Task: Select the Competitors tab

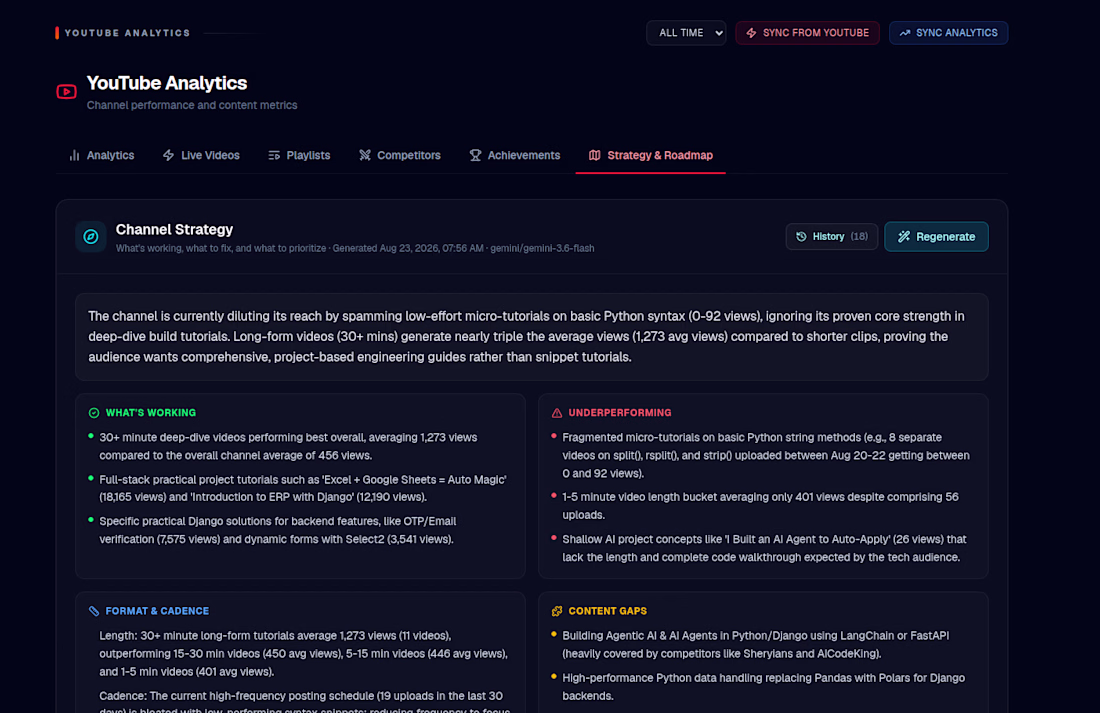Action: (400, 155)
